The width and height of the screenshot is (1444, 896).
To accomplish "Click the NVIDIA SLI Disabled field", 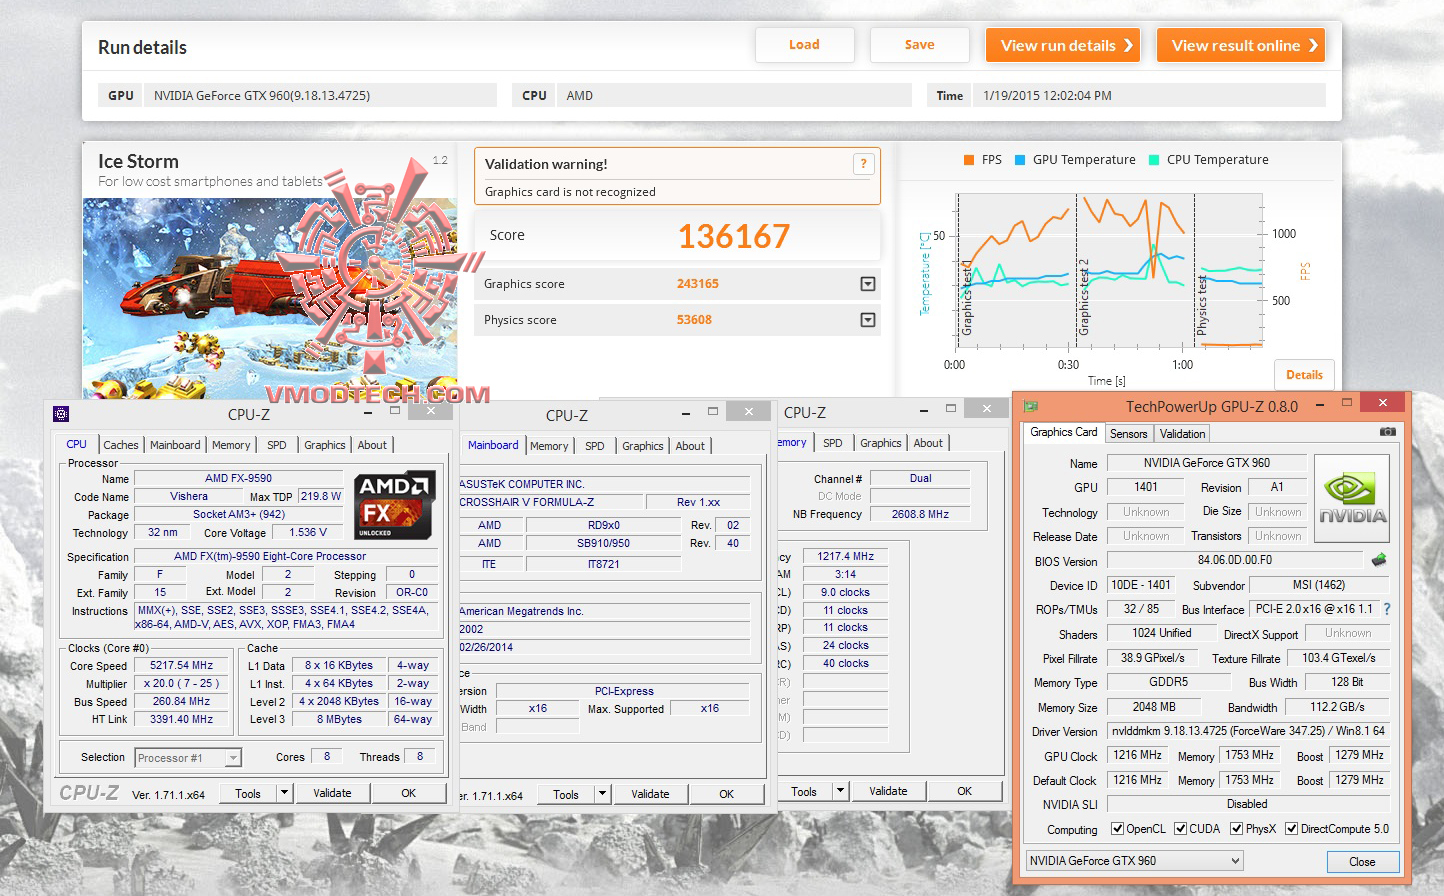I will tap(1247, 804).
